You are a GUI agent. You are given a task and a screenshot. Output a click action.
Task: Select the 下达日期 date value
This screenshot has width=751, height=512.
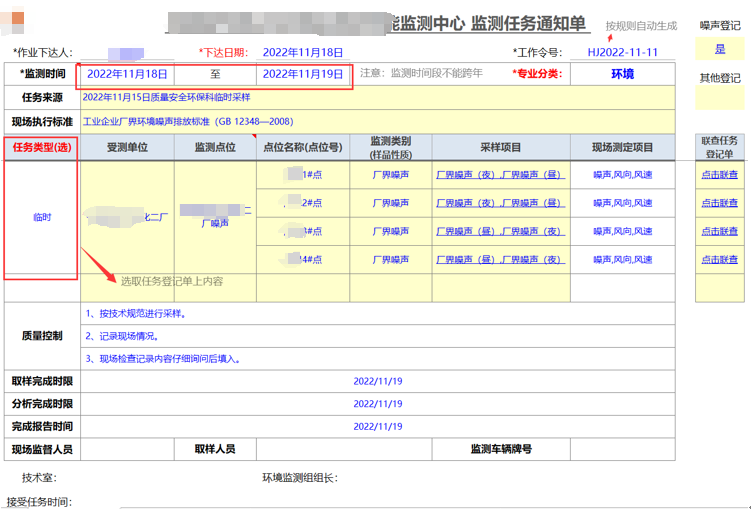pyautogui.click(x=303, y=52)
